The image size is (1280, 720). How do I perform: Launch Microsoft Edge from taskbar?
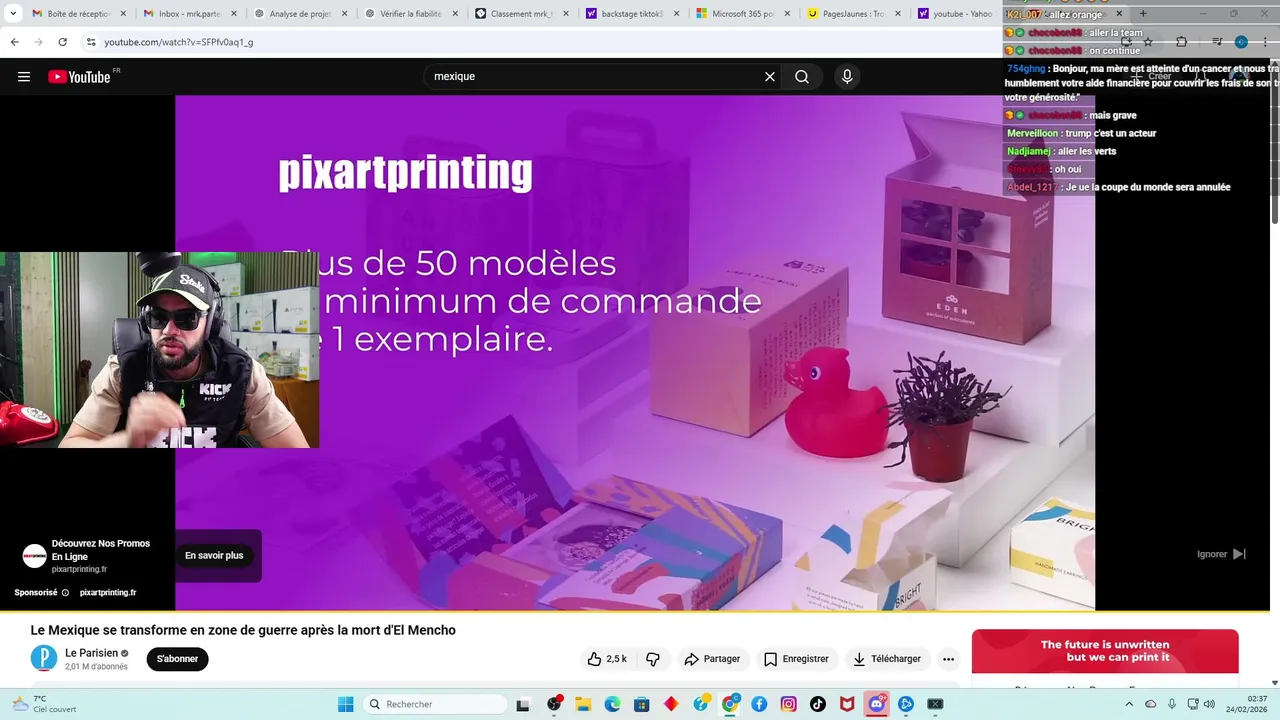[x=612, y=704]
